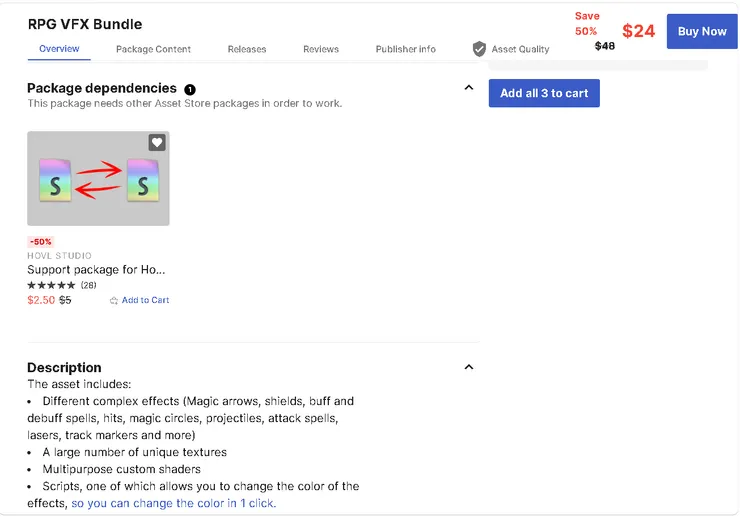
Task: Open the Asset Quality tab
Action: [520, 49]
